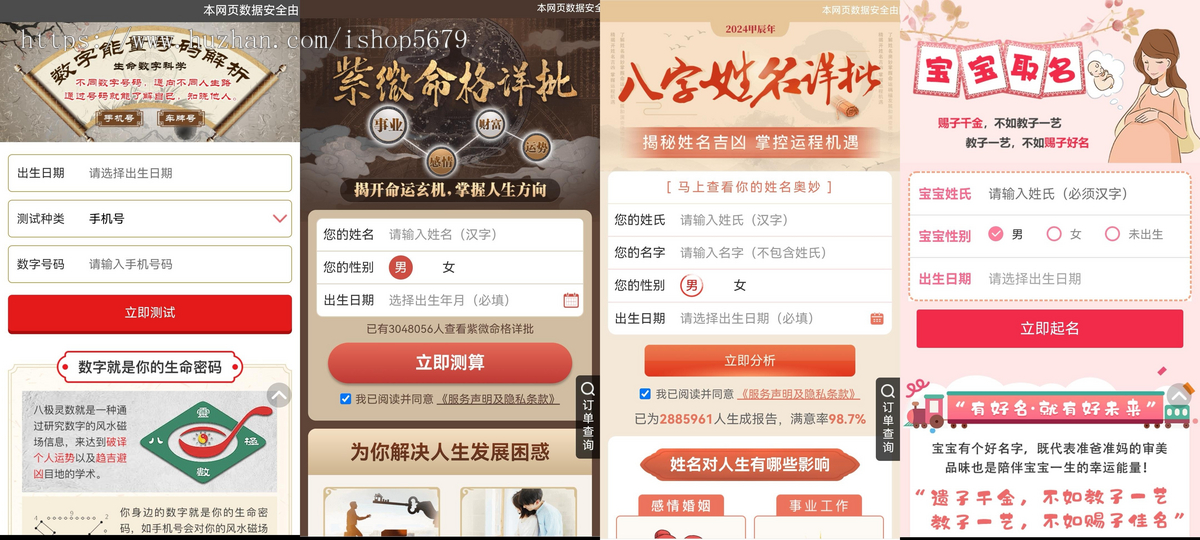Click the calendar icon in 紫微 birth date field

coord(571,300)
